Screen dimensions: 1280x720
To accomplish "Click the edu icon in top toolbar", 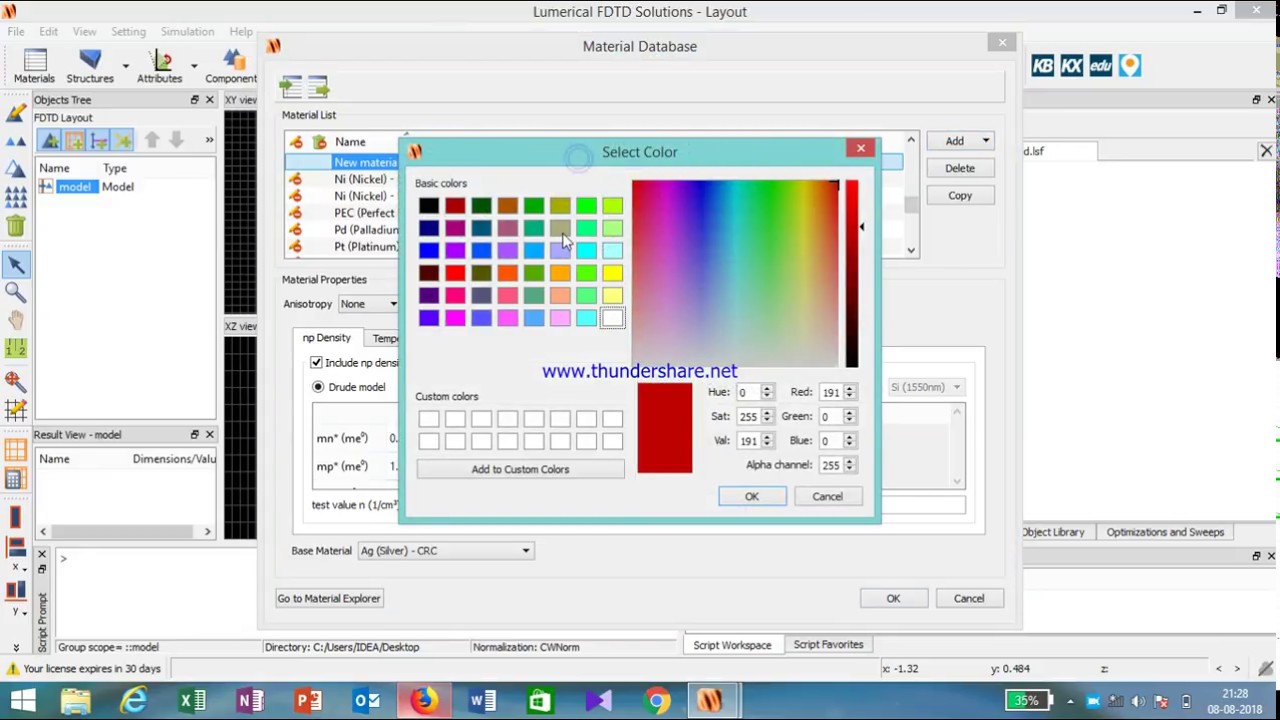I will click(x=1101, y=66).
